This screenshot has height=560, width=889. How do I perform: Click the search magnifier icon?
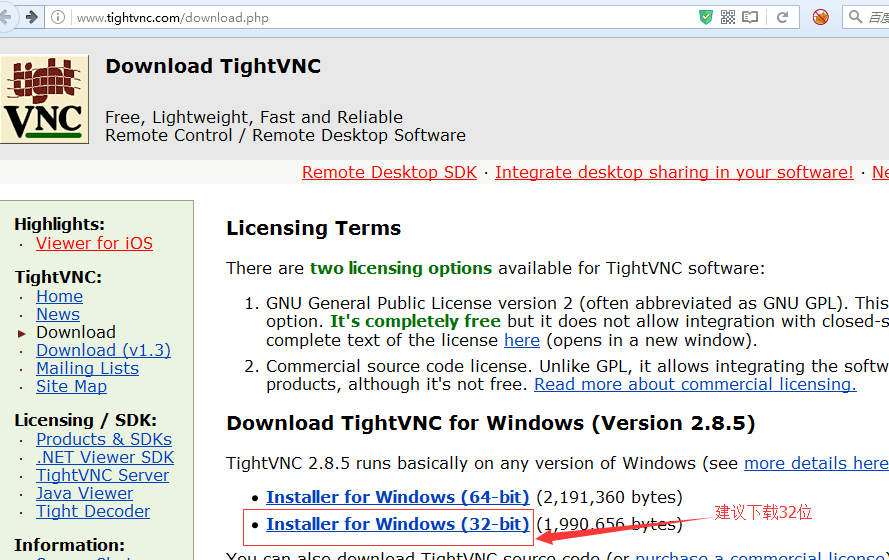[x=855, y=17]
